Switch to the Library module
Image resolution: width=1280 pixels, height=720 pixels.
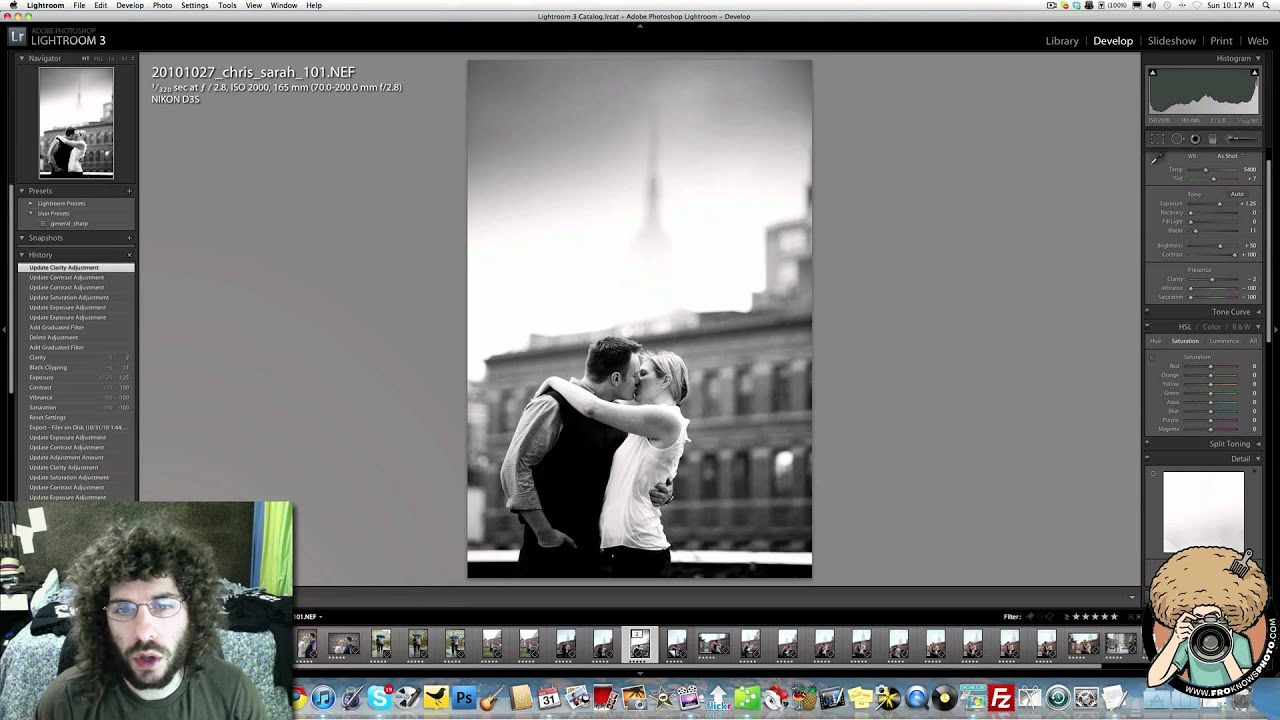coord(1062,41)
